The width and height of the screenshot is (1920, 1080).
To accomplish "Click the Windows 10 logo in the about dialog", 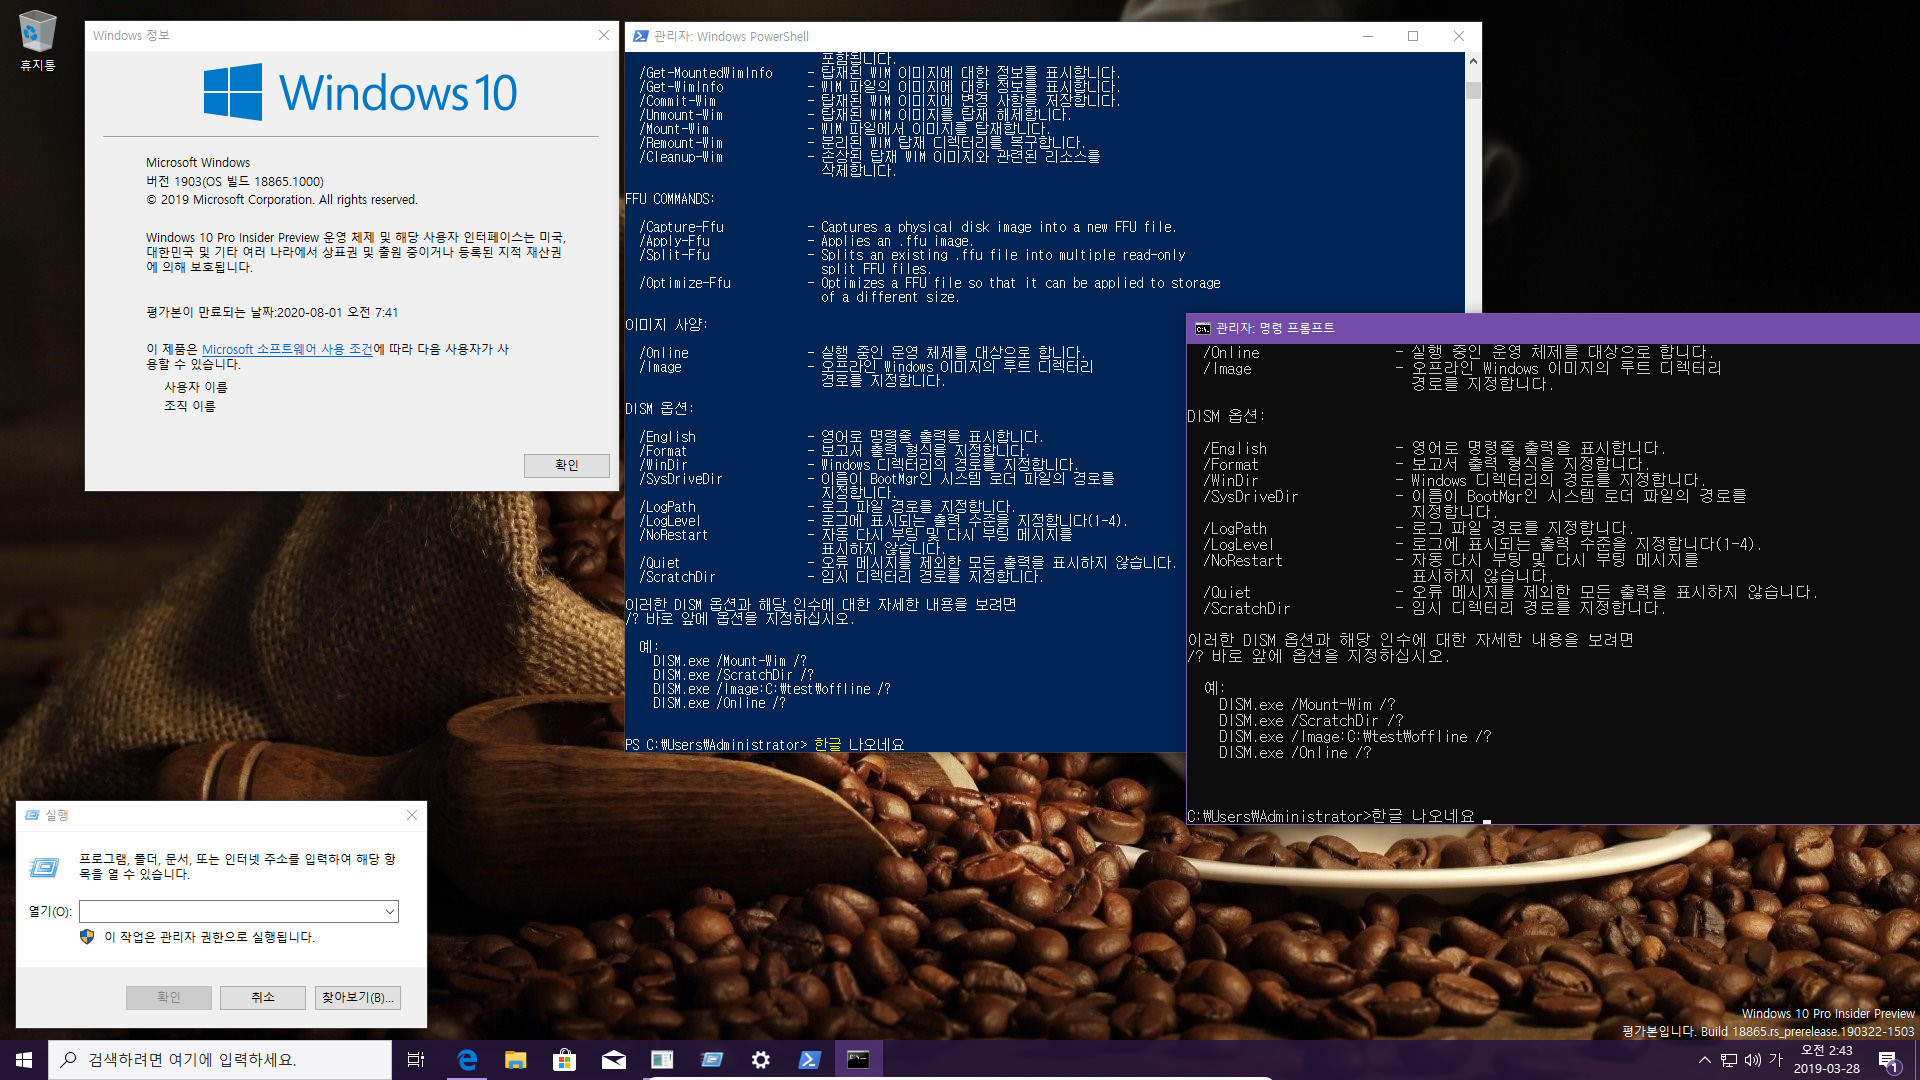I will click(360, 92).
